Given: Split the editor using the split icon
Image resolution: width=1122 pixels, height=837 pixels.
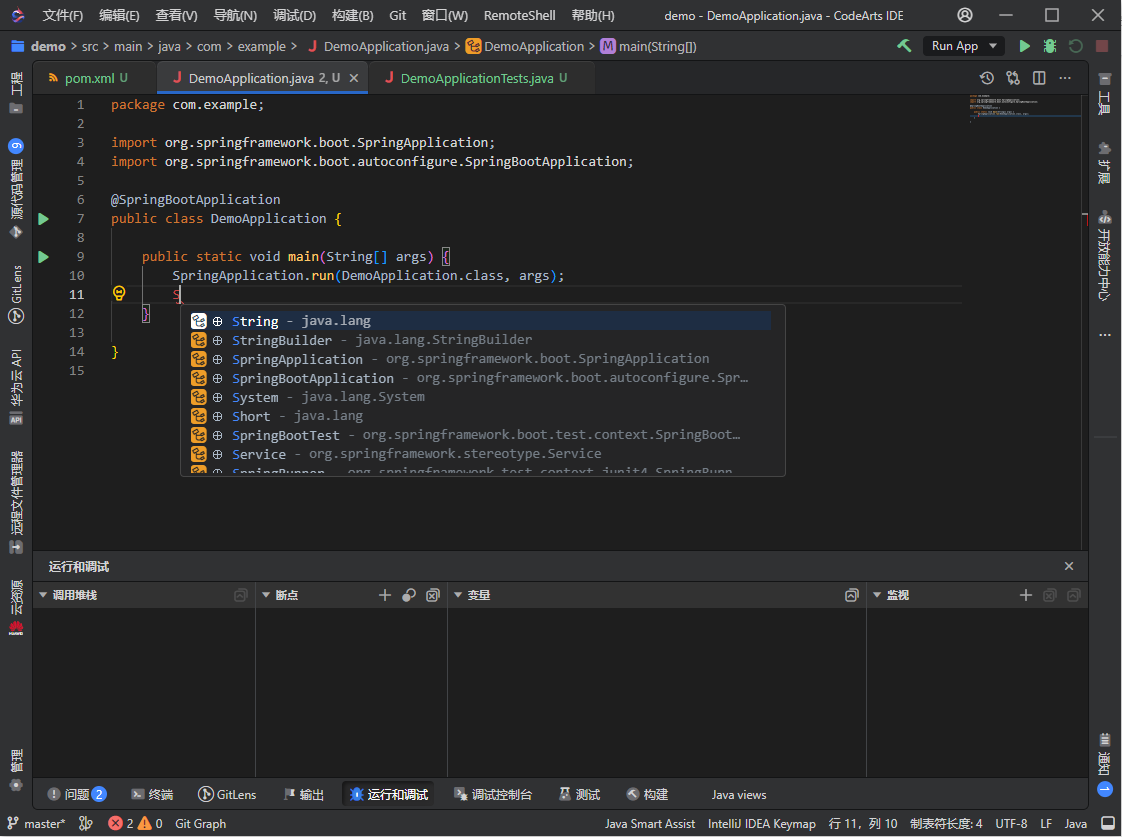Looking at the screenshot, I should [x=1038, y=77].
